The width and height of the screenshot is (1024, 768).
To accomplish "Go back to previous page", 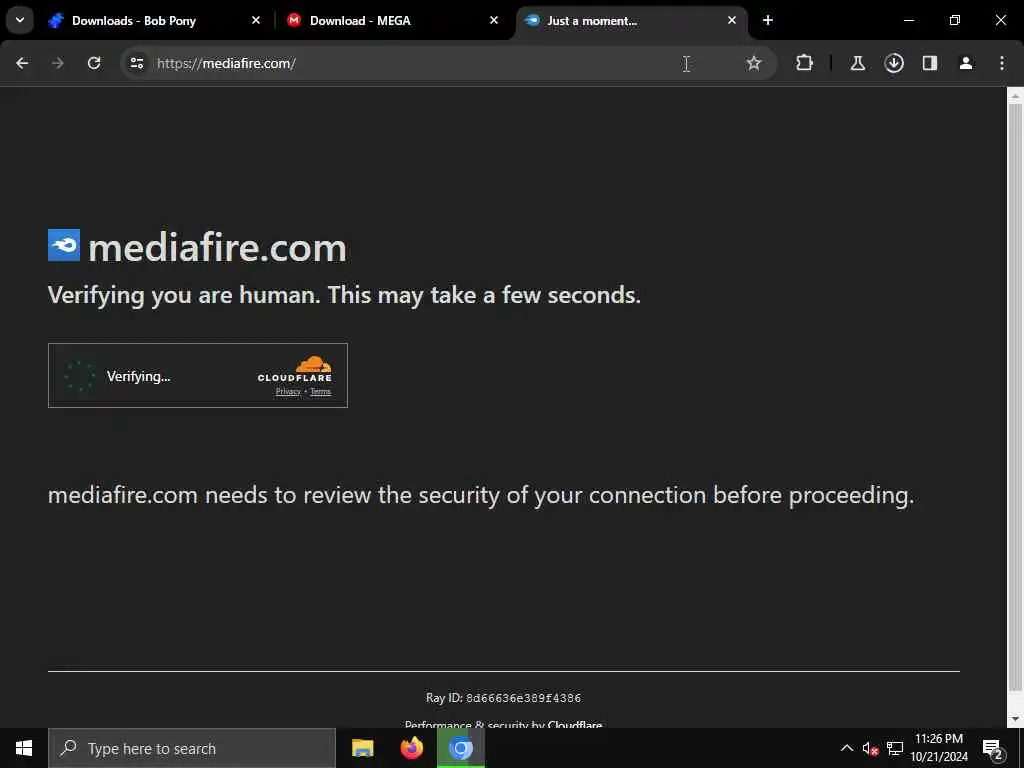I will [x=22, y=63].
